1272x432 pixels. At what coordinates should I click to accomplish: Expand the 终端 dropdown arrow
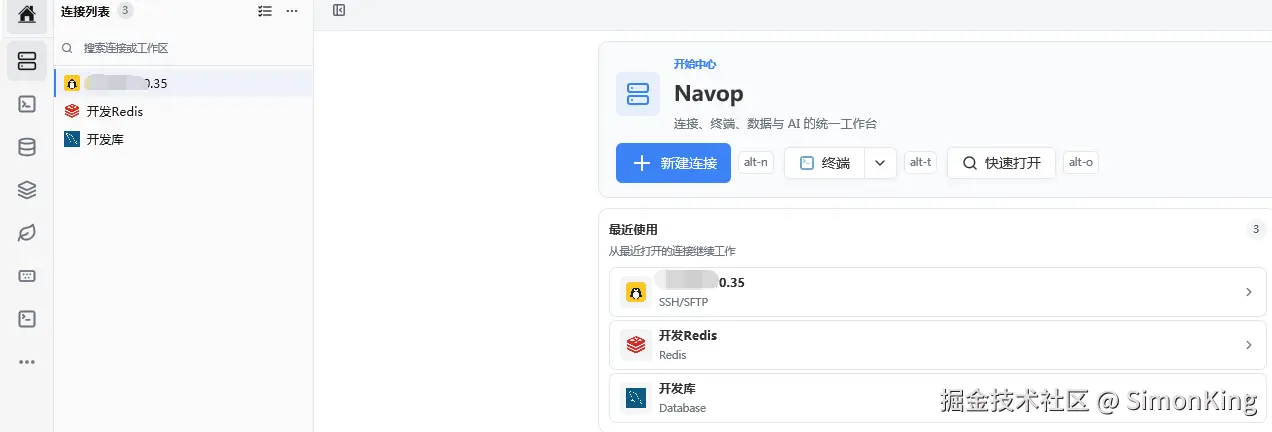tap(880, 163)
